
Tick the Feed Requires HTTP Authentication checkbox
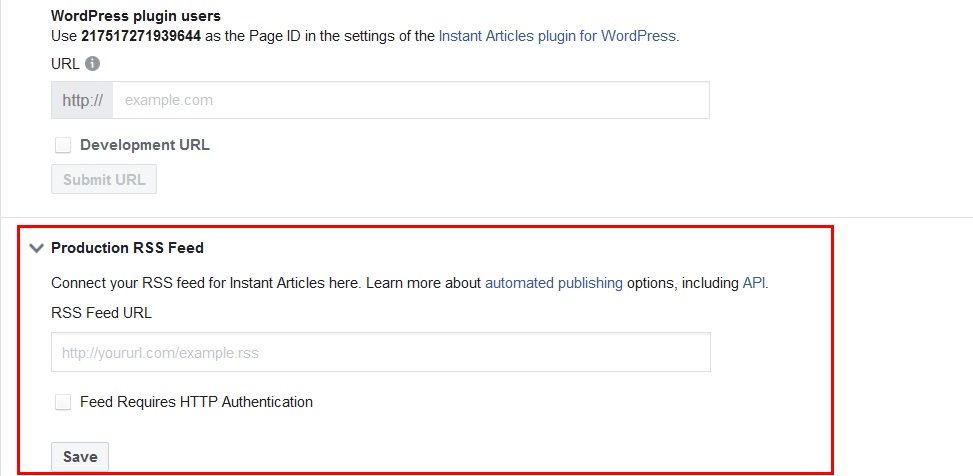63,402
